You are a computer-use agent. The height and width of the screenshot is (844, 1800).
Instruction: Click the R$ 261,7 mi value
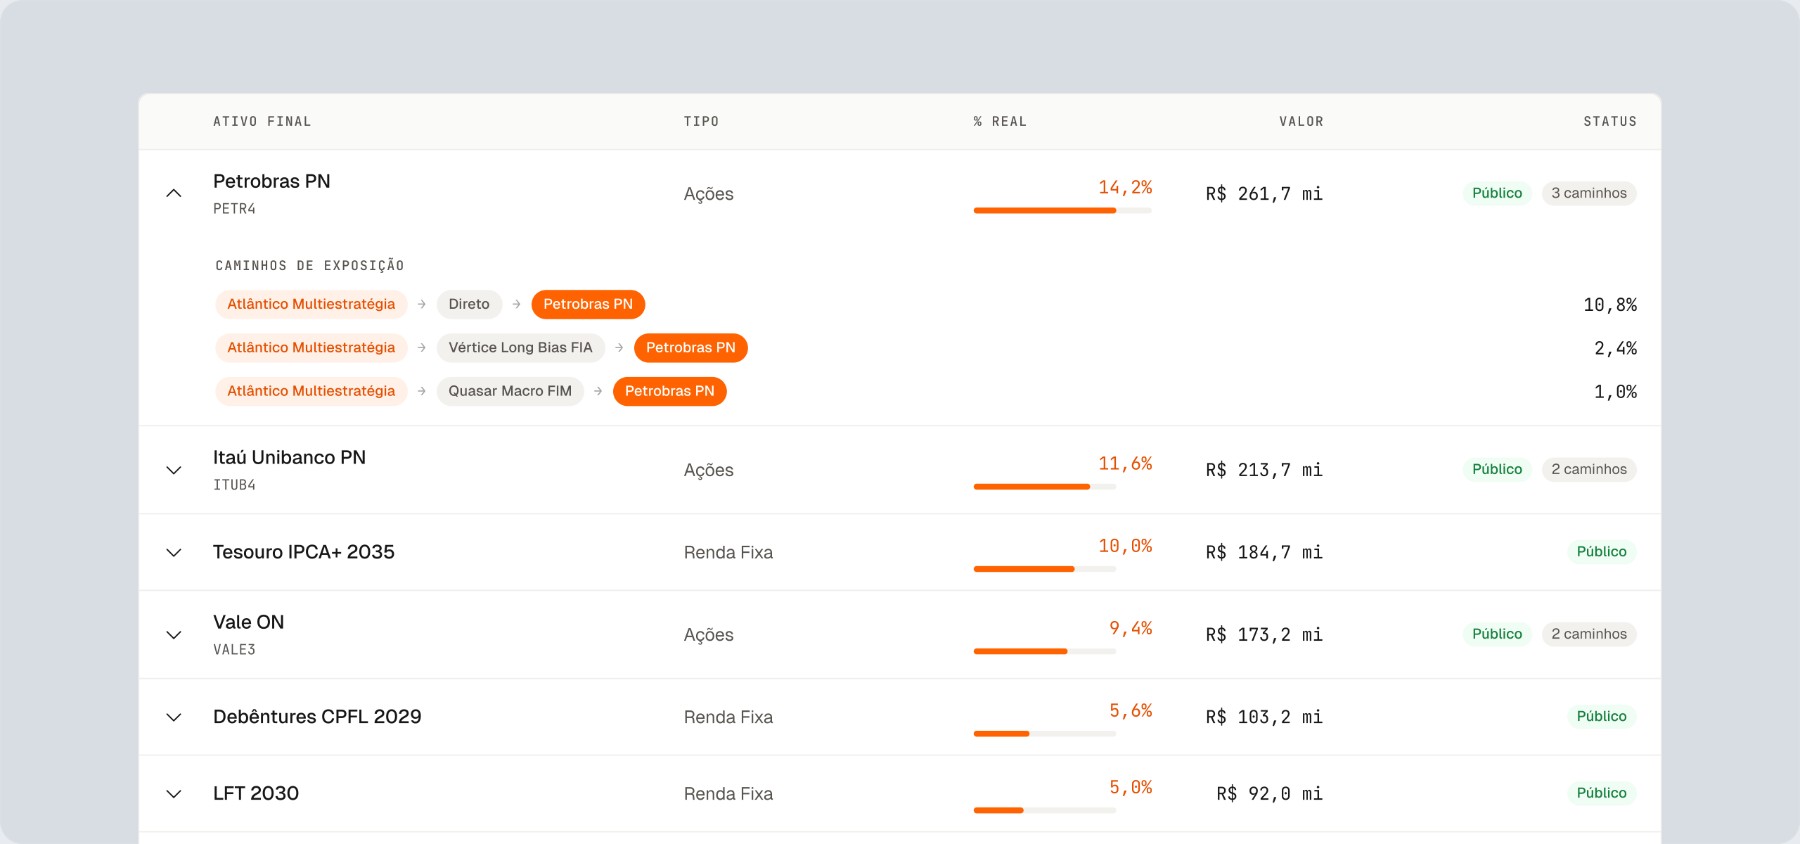click(1264, 194)
